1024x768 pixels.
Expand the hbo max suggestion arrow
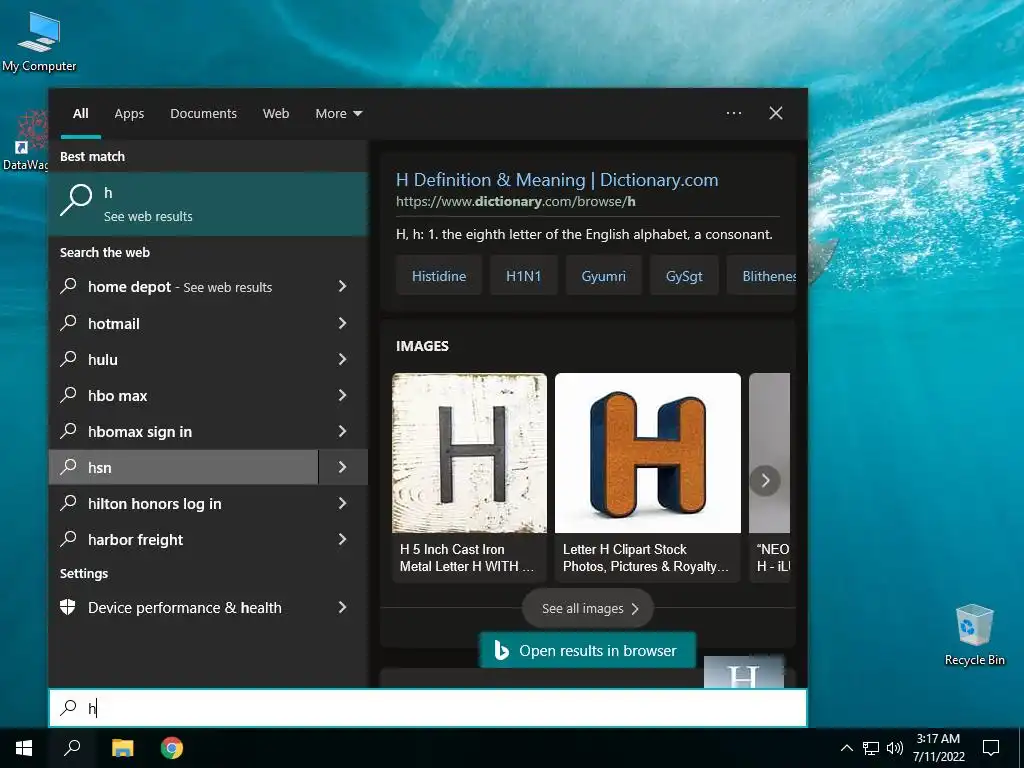pos(343,395)
